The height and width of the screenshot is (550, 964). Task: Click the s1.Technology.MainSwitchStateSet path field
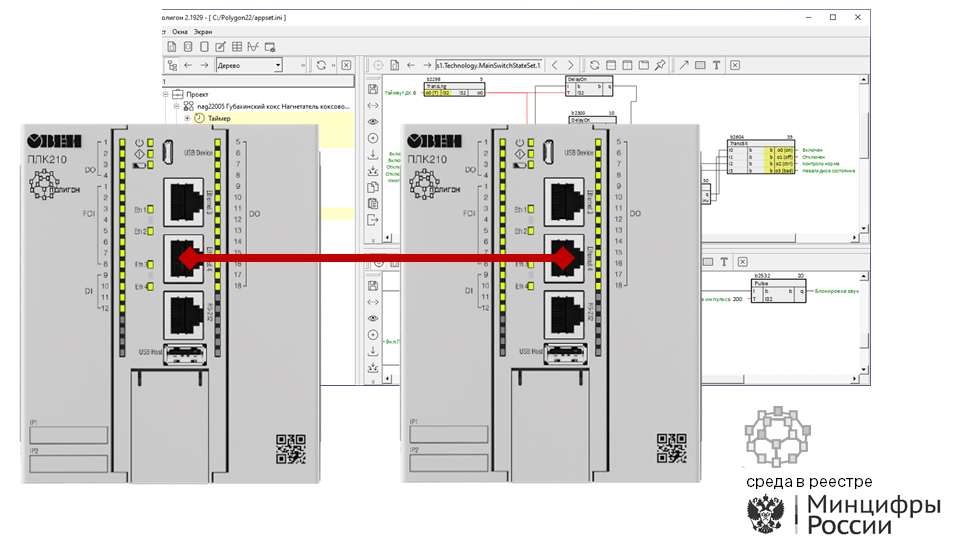pos(487,65)
